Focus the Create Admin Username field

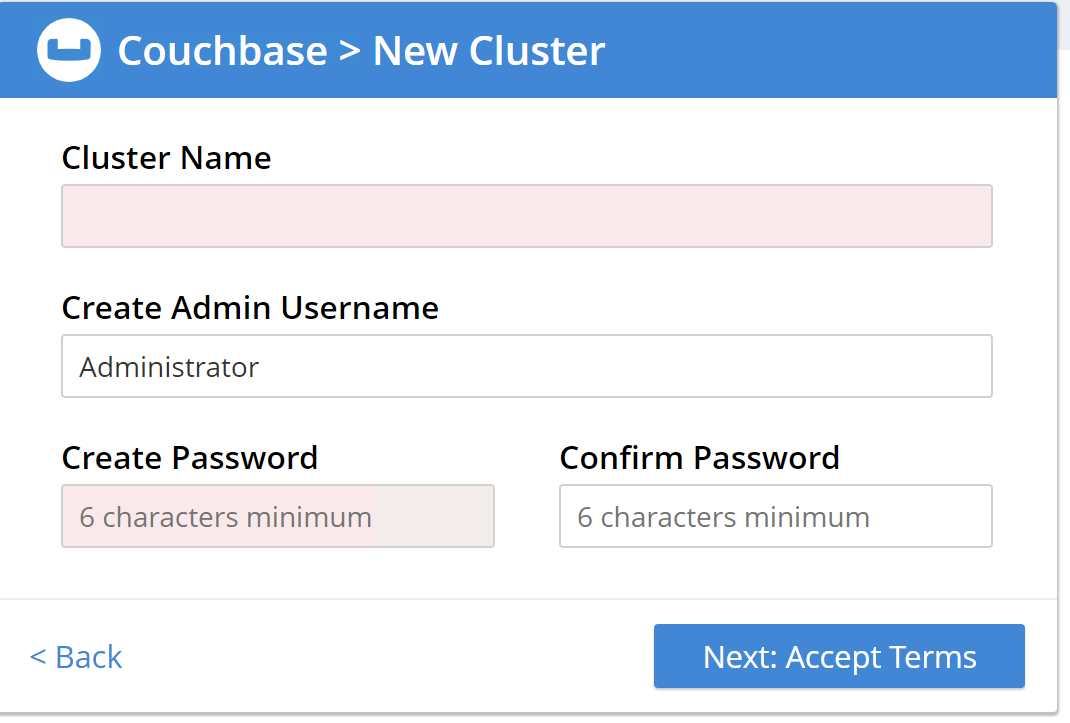pyautogui.click(x=526, y=366)
